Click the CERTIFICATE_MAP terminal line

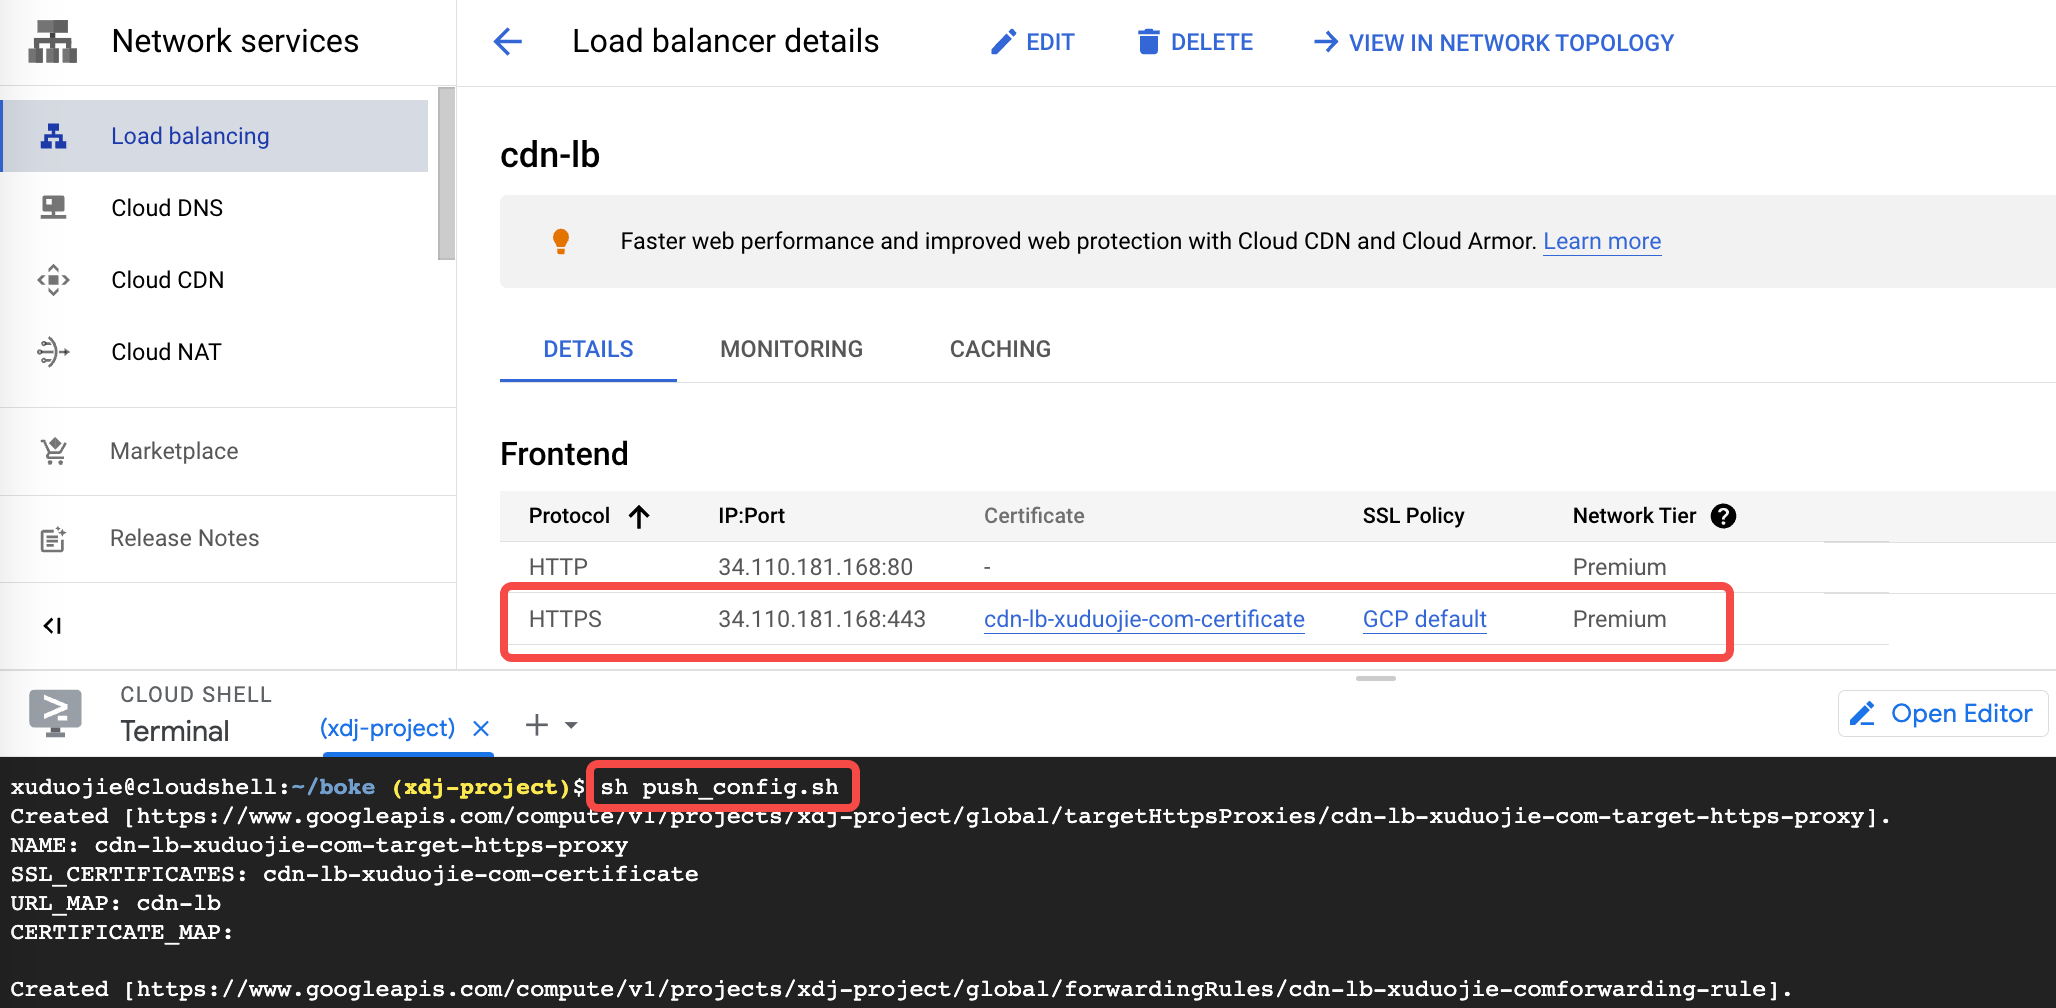pyautogui.click(x=121, y=932)
